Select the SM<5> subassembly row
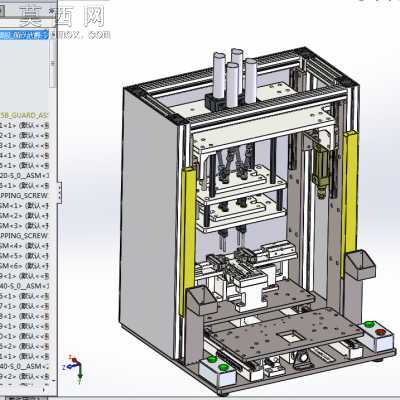 click(x=24, y=256)
